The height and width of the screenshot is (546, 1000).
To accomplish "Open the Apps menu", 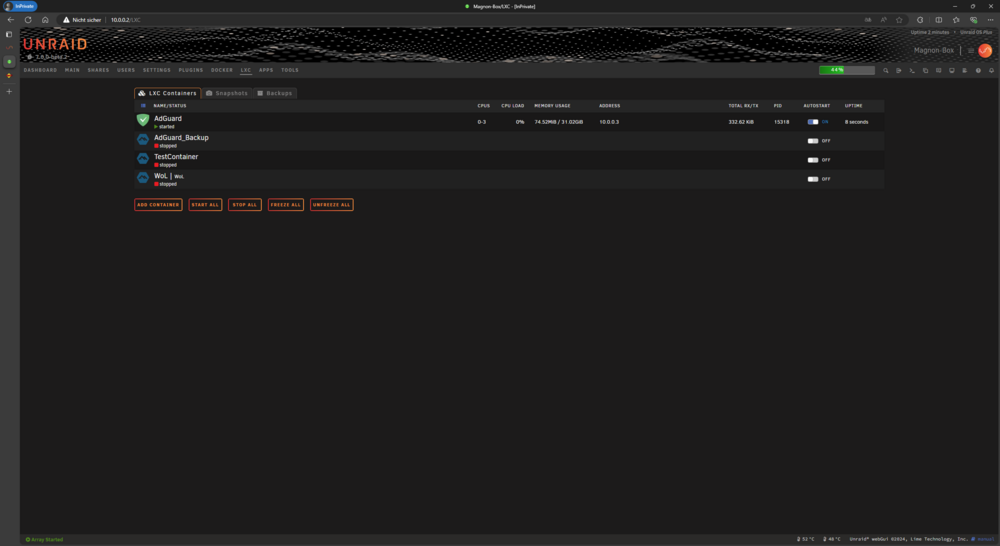I will point(266,70).
